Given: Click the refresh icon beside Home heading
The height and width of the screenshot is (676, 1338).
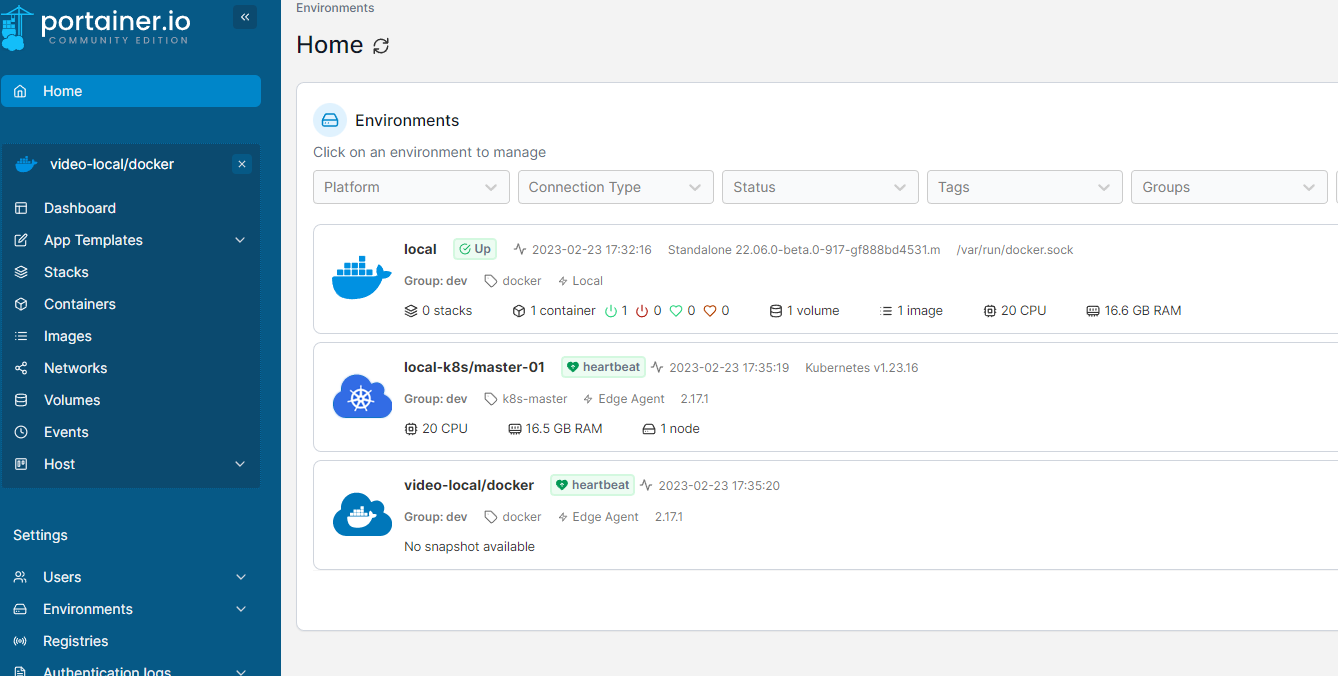Looking at the screenshot, I should tap(381, 46).
